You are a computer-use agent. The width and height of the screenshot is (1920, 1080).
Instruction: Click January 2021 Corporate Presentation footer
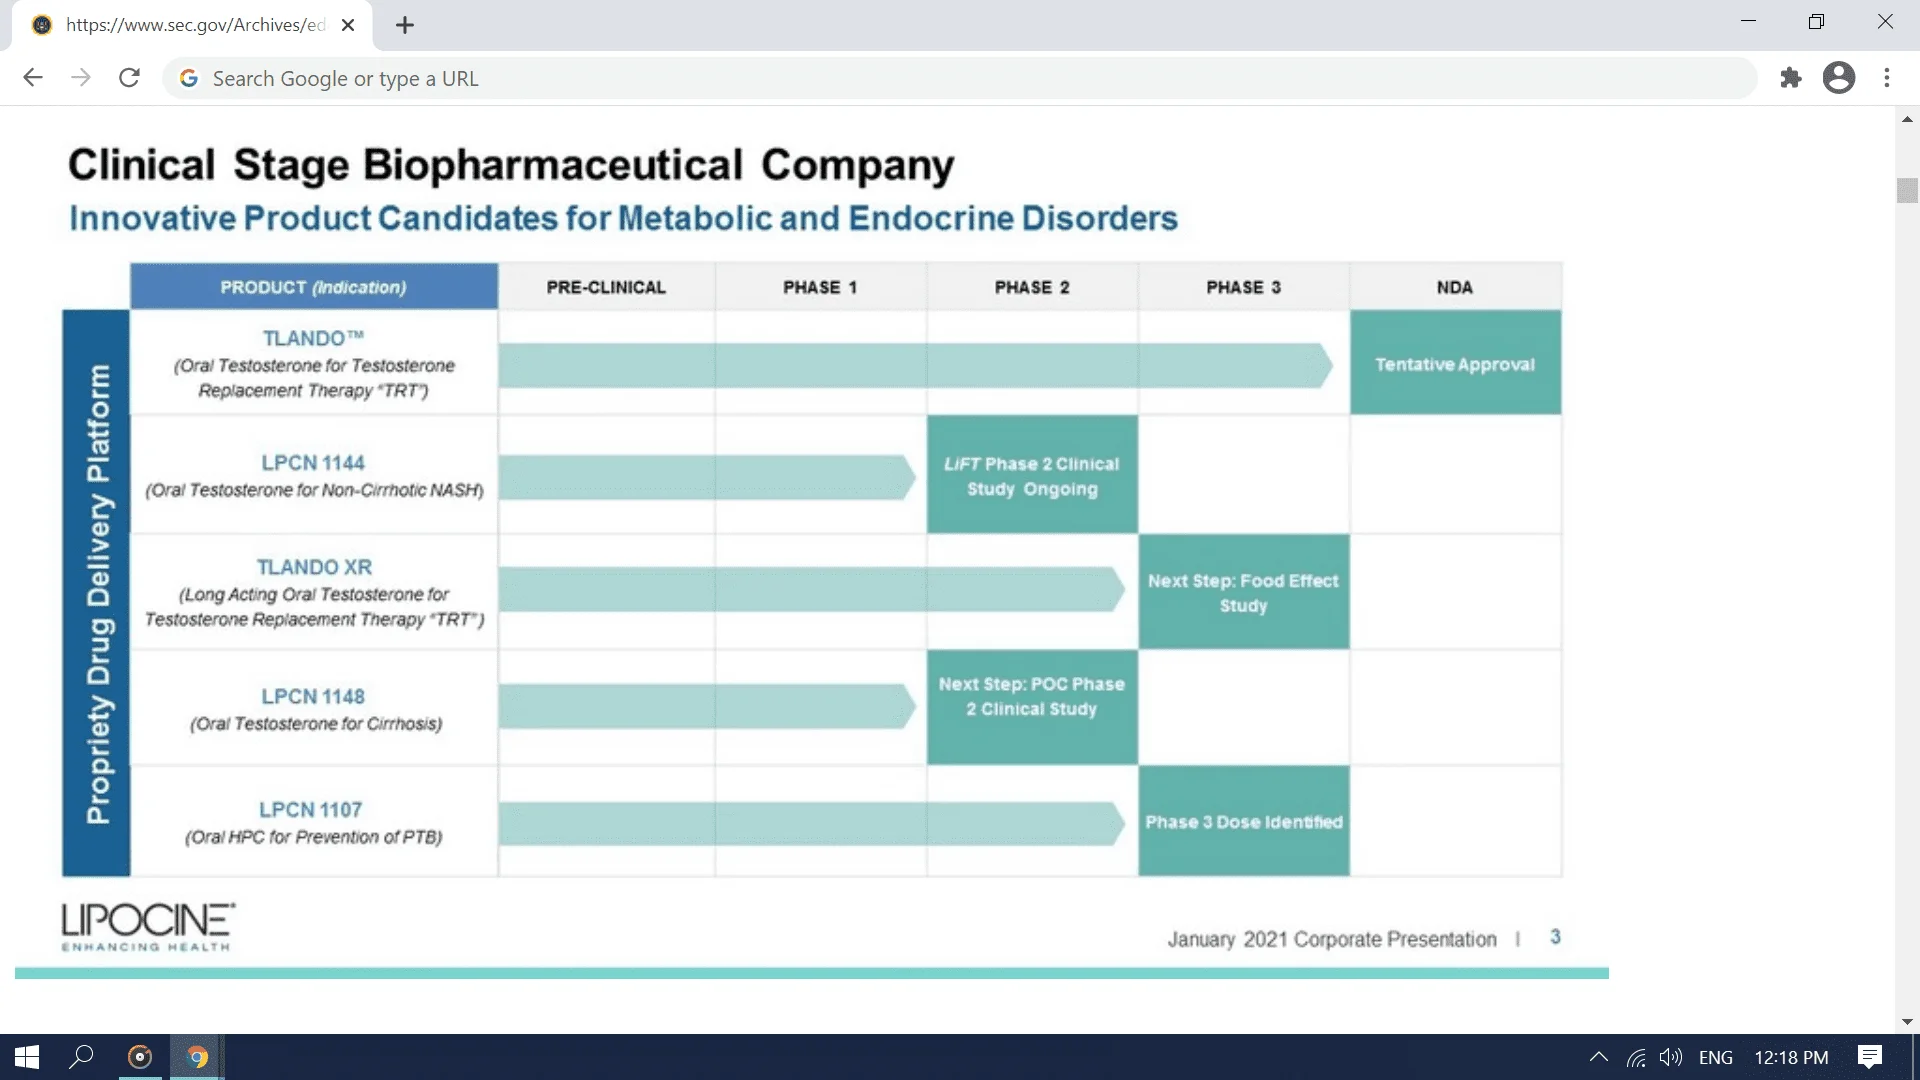[1332, 939]
